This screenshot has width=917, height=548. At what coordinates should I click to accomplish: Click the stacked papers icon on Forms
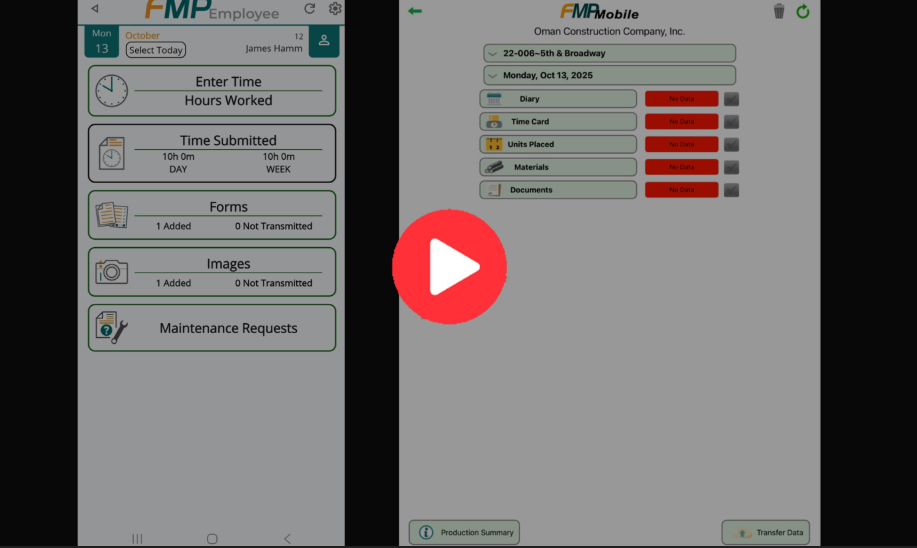point(111,215)
